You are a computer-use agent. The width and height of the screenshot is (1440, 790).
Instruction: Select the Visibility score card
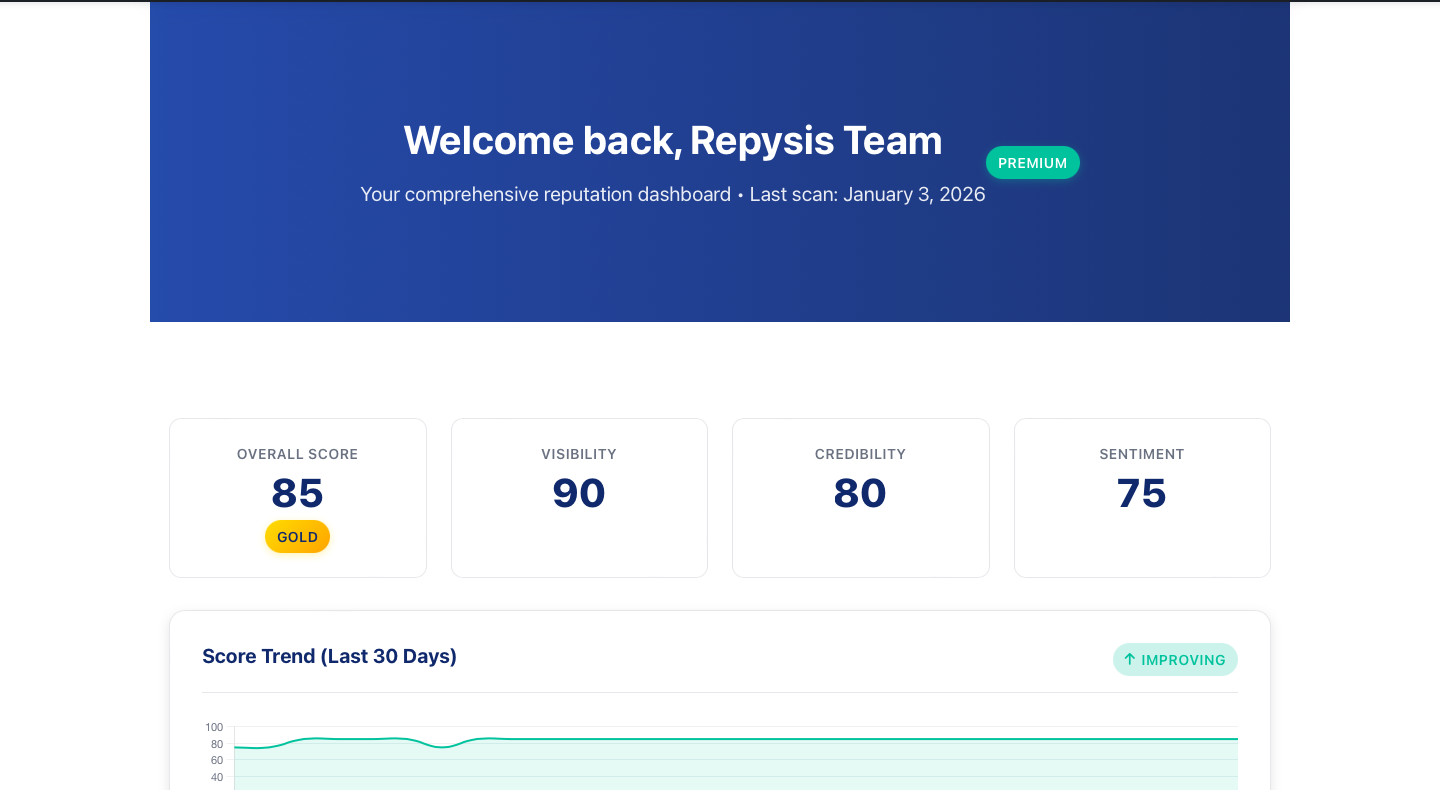coord(579,497)
